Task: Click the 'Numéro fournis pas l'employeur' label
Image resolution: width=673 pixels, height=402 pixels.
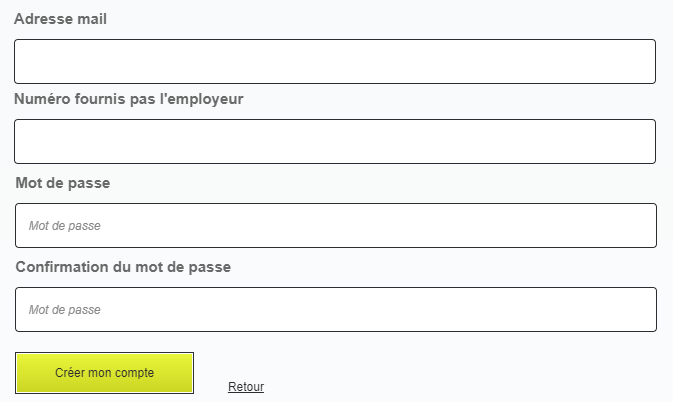Action: pyautogui.click(x=129, y=99)
